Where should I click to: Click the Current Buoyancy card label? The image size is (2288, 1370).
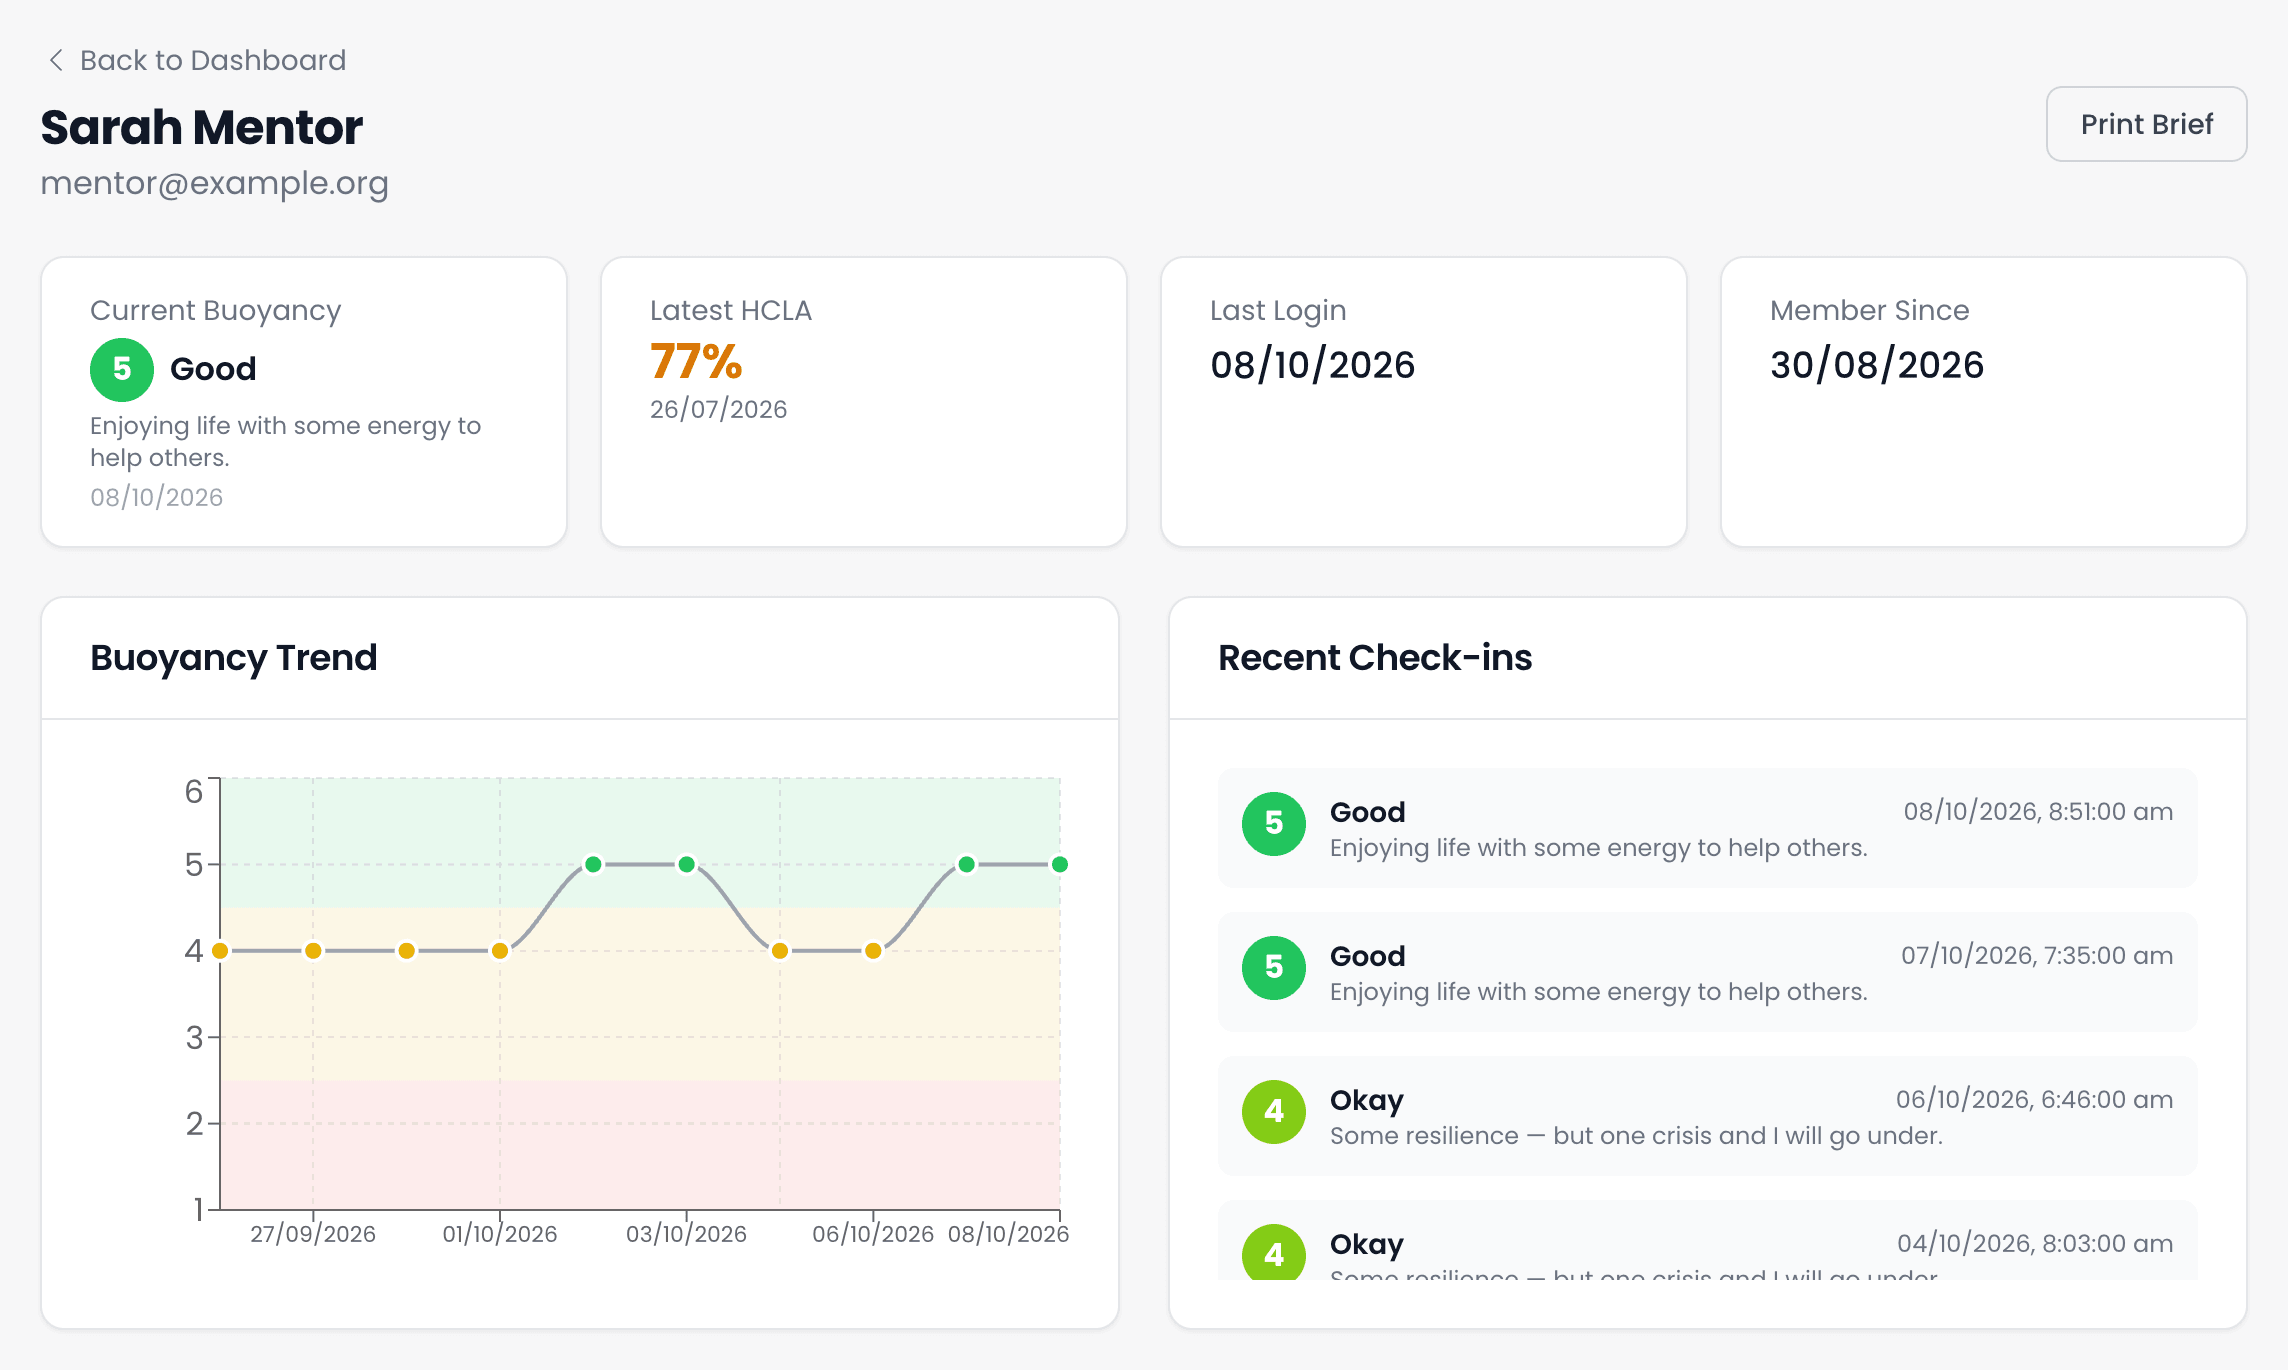click(215, 310)
